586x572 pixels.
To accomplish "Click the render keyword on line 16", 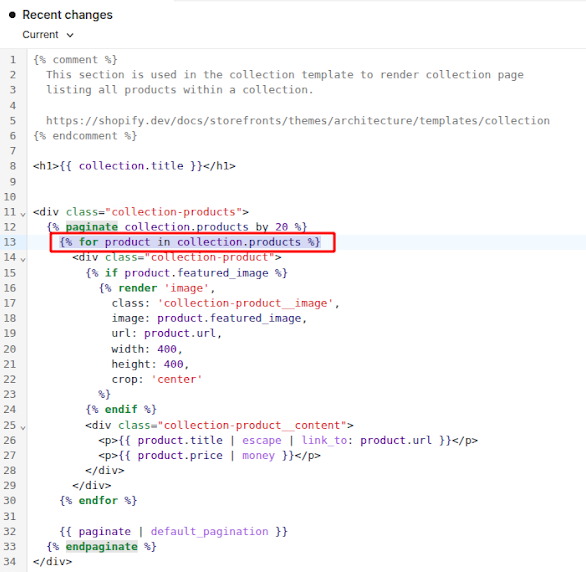I will click(x=138, y=288).
